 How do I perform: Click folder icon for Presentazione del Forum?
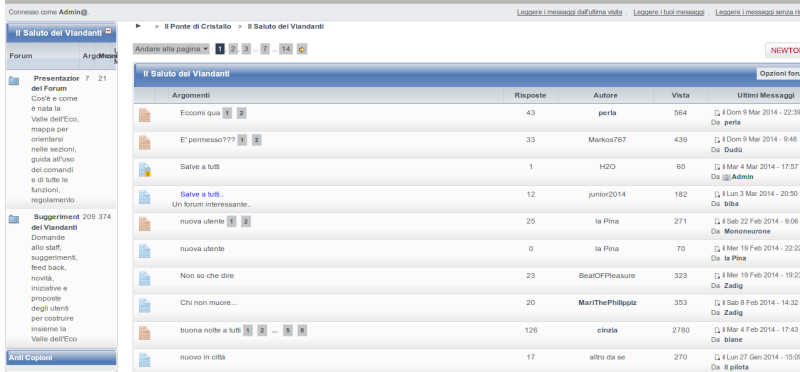[14, 80]
